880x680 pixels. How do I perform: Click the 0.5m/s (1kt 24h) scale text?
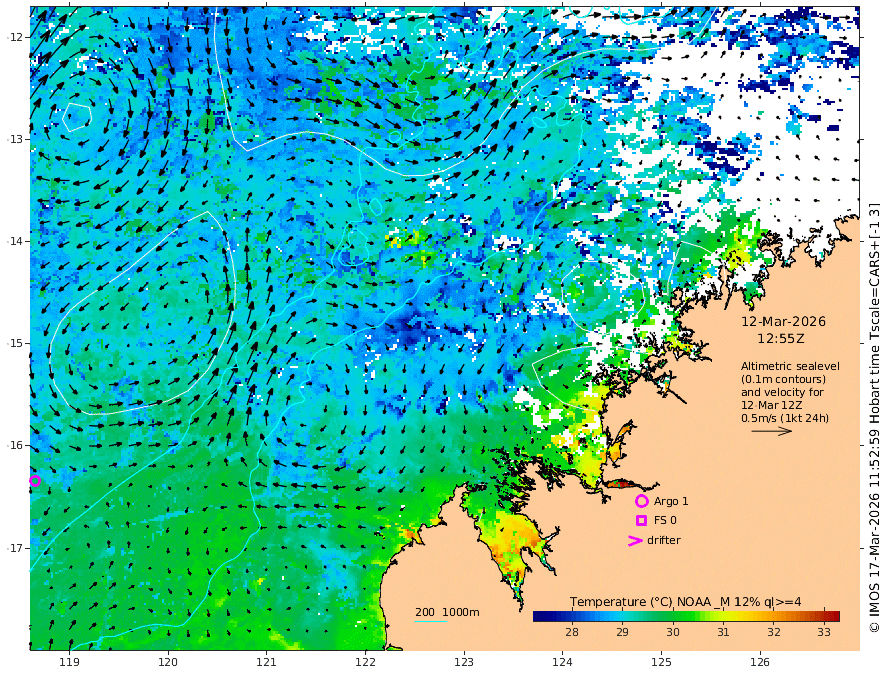[785, 418]
